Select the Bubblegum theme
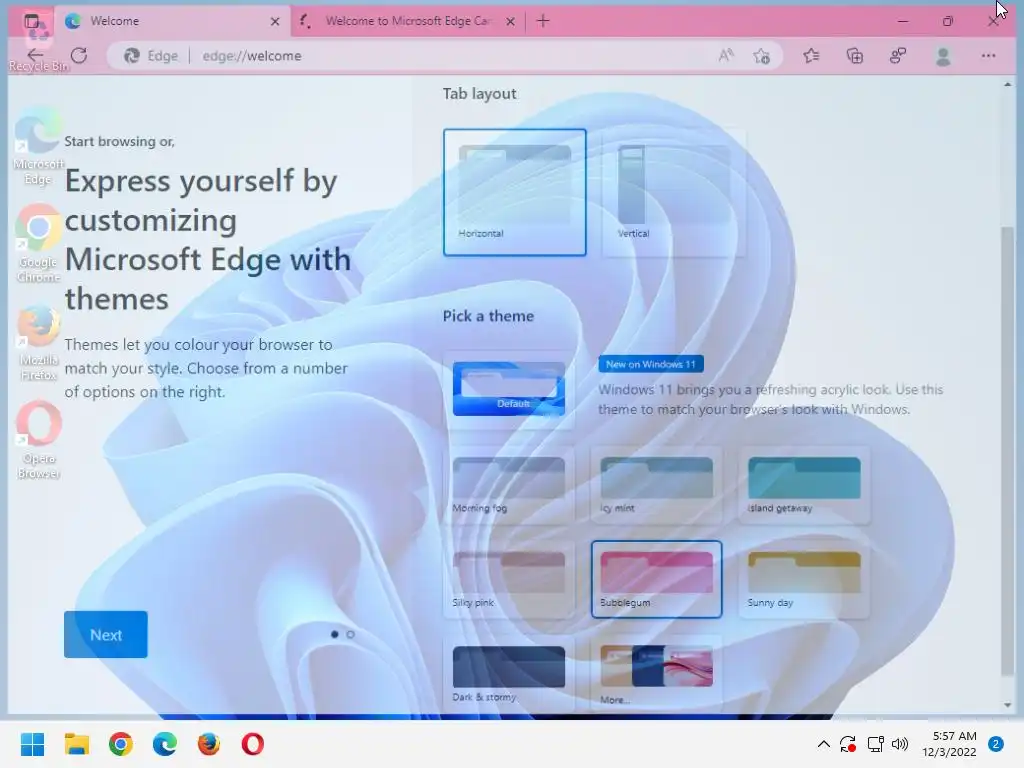 coord(656,579)
